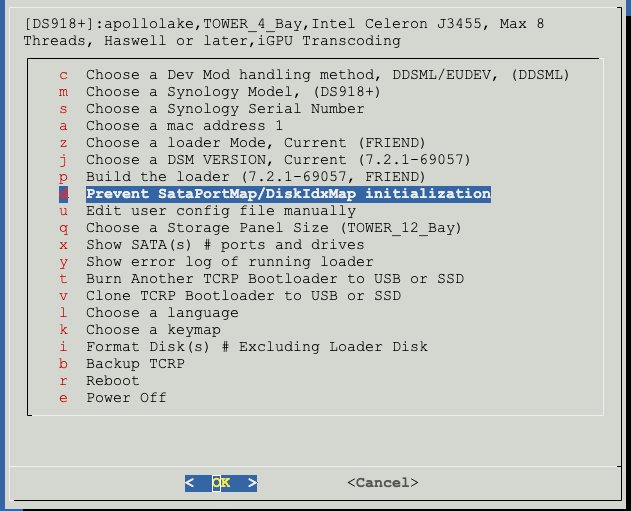Select 'Choose a keymap' entry
Viewport: 631px width, 511px height.
click(153, 330)
